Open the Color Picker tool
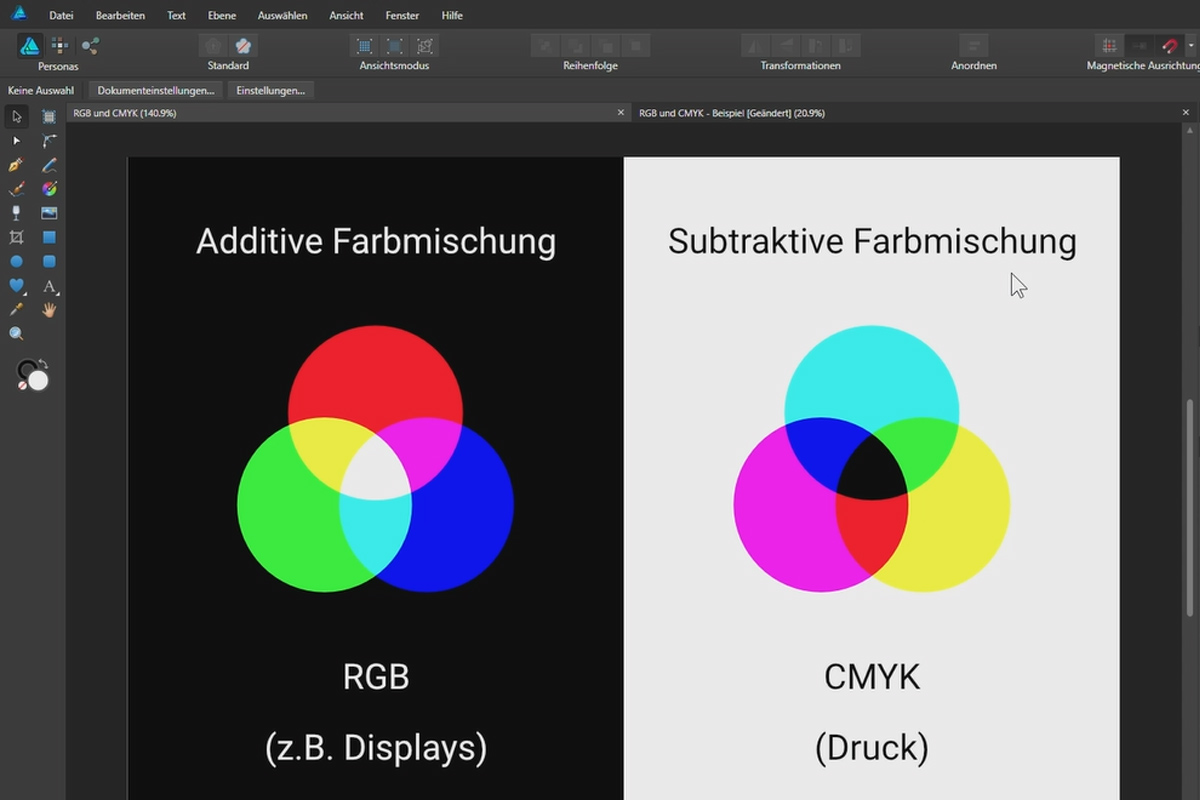 click(15, 309)
